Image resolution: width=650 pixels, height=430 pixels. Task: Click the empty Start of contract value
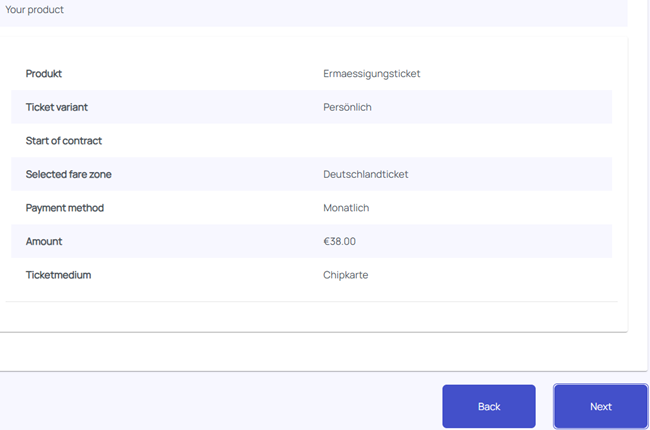(400, 141)
